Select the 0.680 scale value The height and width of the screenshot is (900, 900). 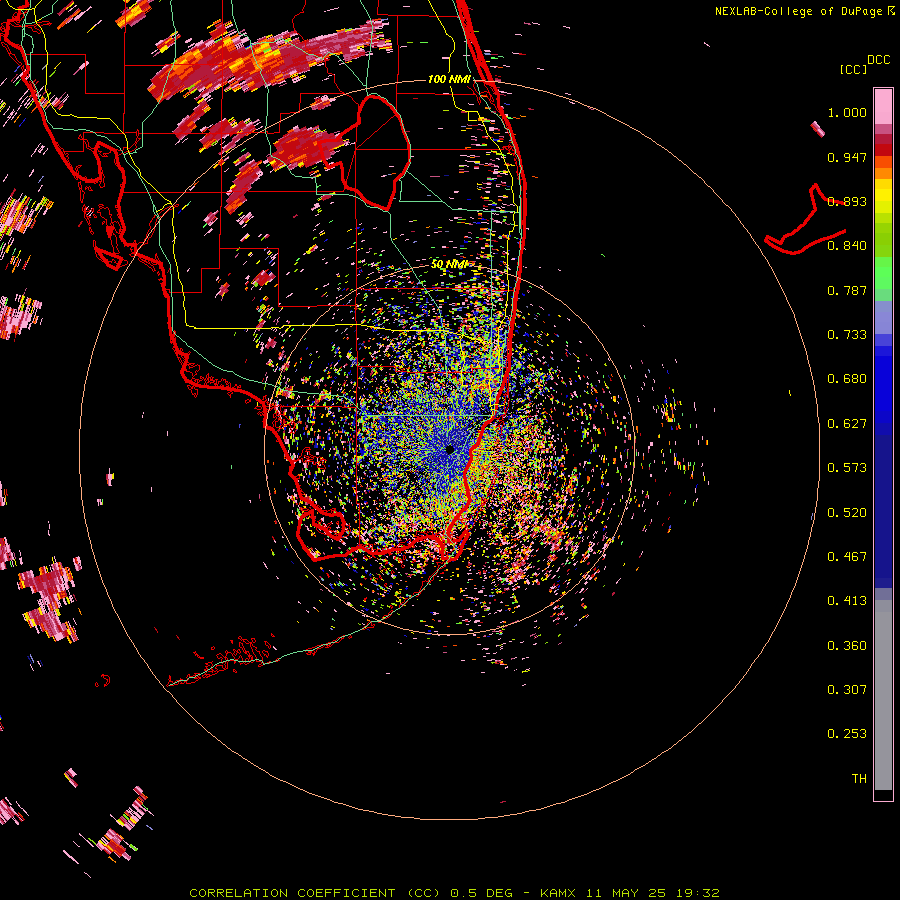pyautogui.click(x=847, y=379)
